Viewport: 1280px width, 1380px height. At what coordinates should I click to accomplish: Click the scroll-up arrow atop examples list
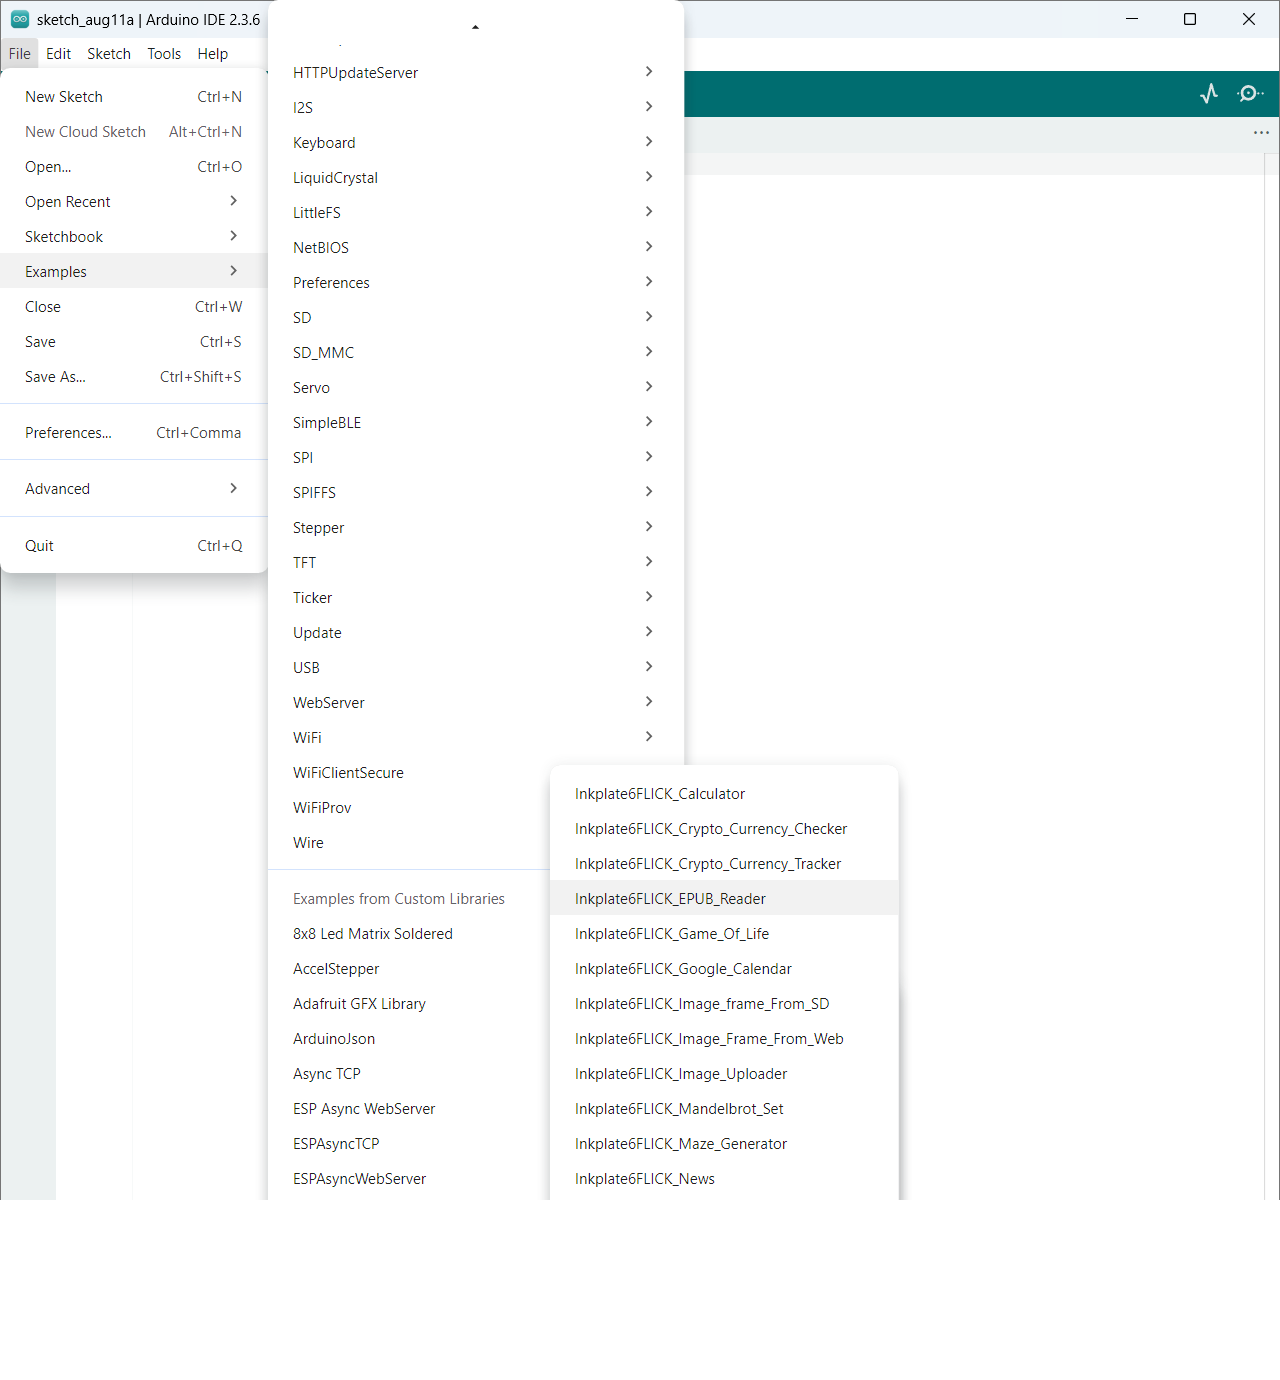(x=475, y=27)
